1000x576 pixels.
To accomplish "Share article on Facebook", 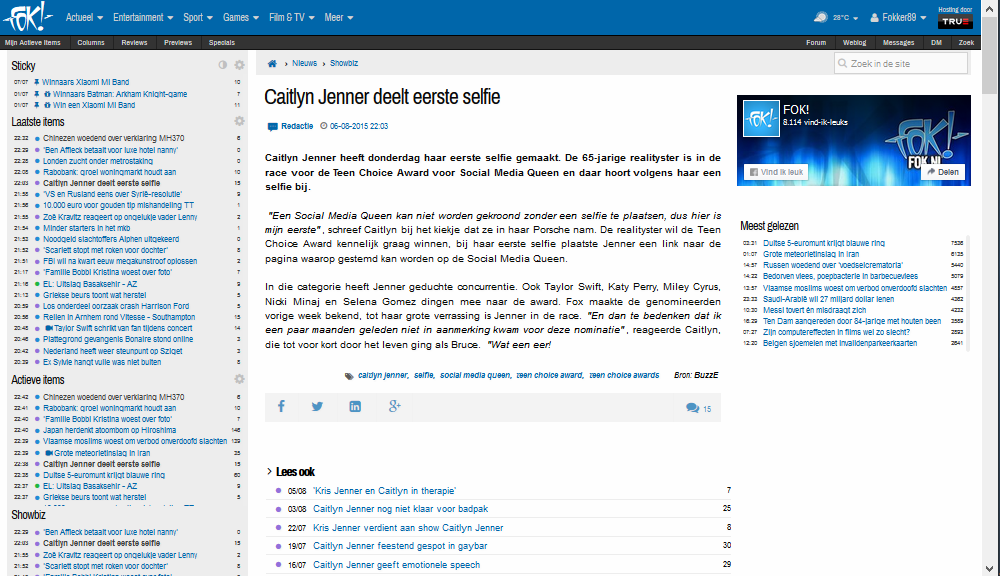I will [281, 406].
